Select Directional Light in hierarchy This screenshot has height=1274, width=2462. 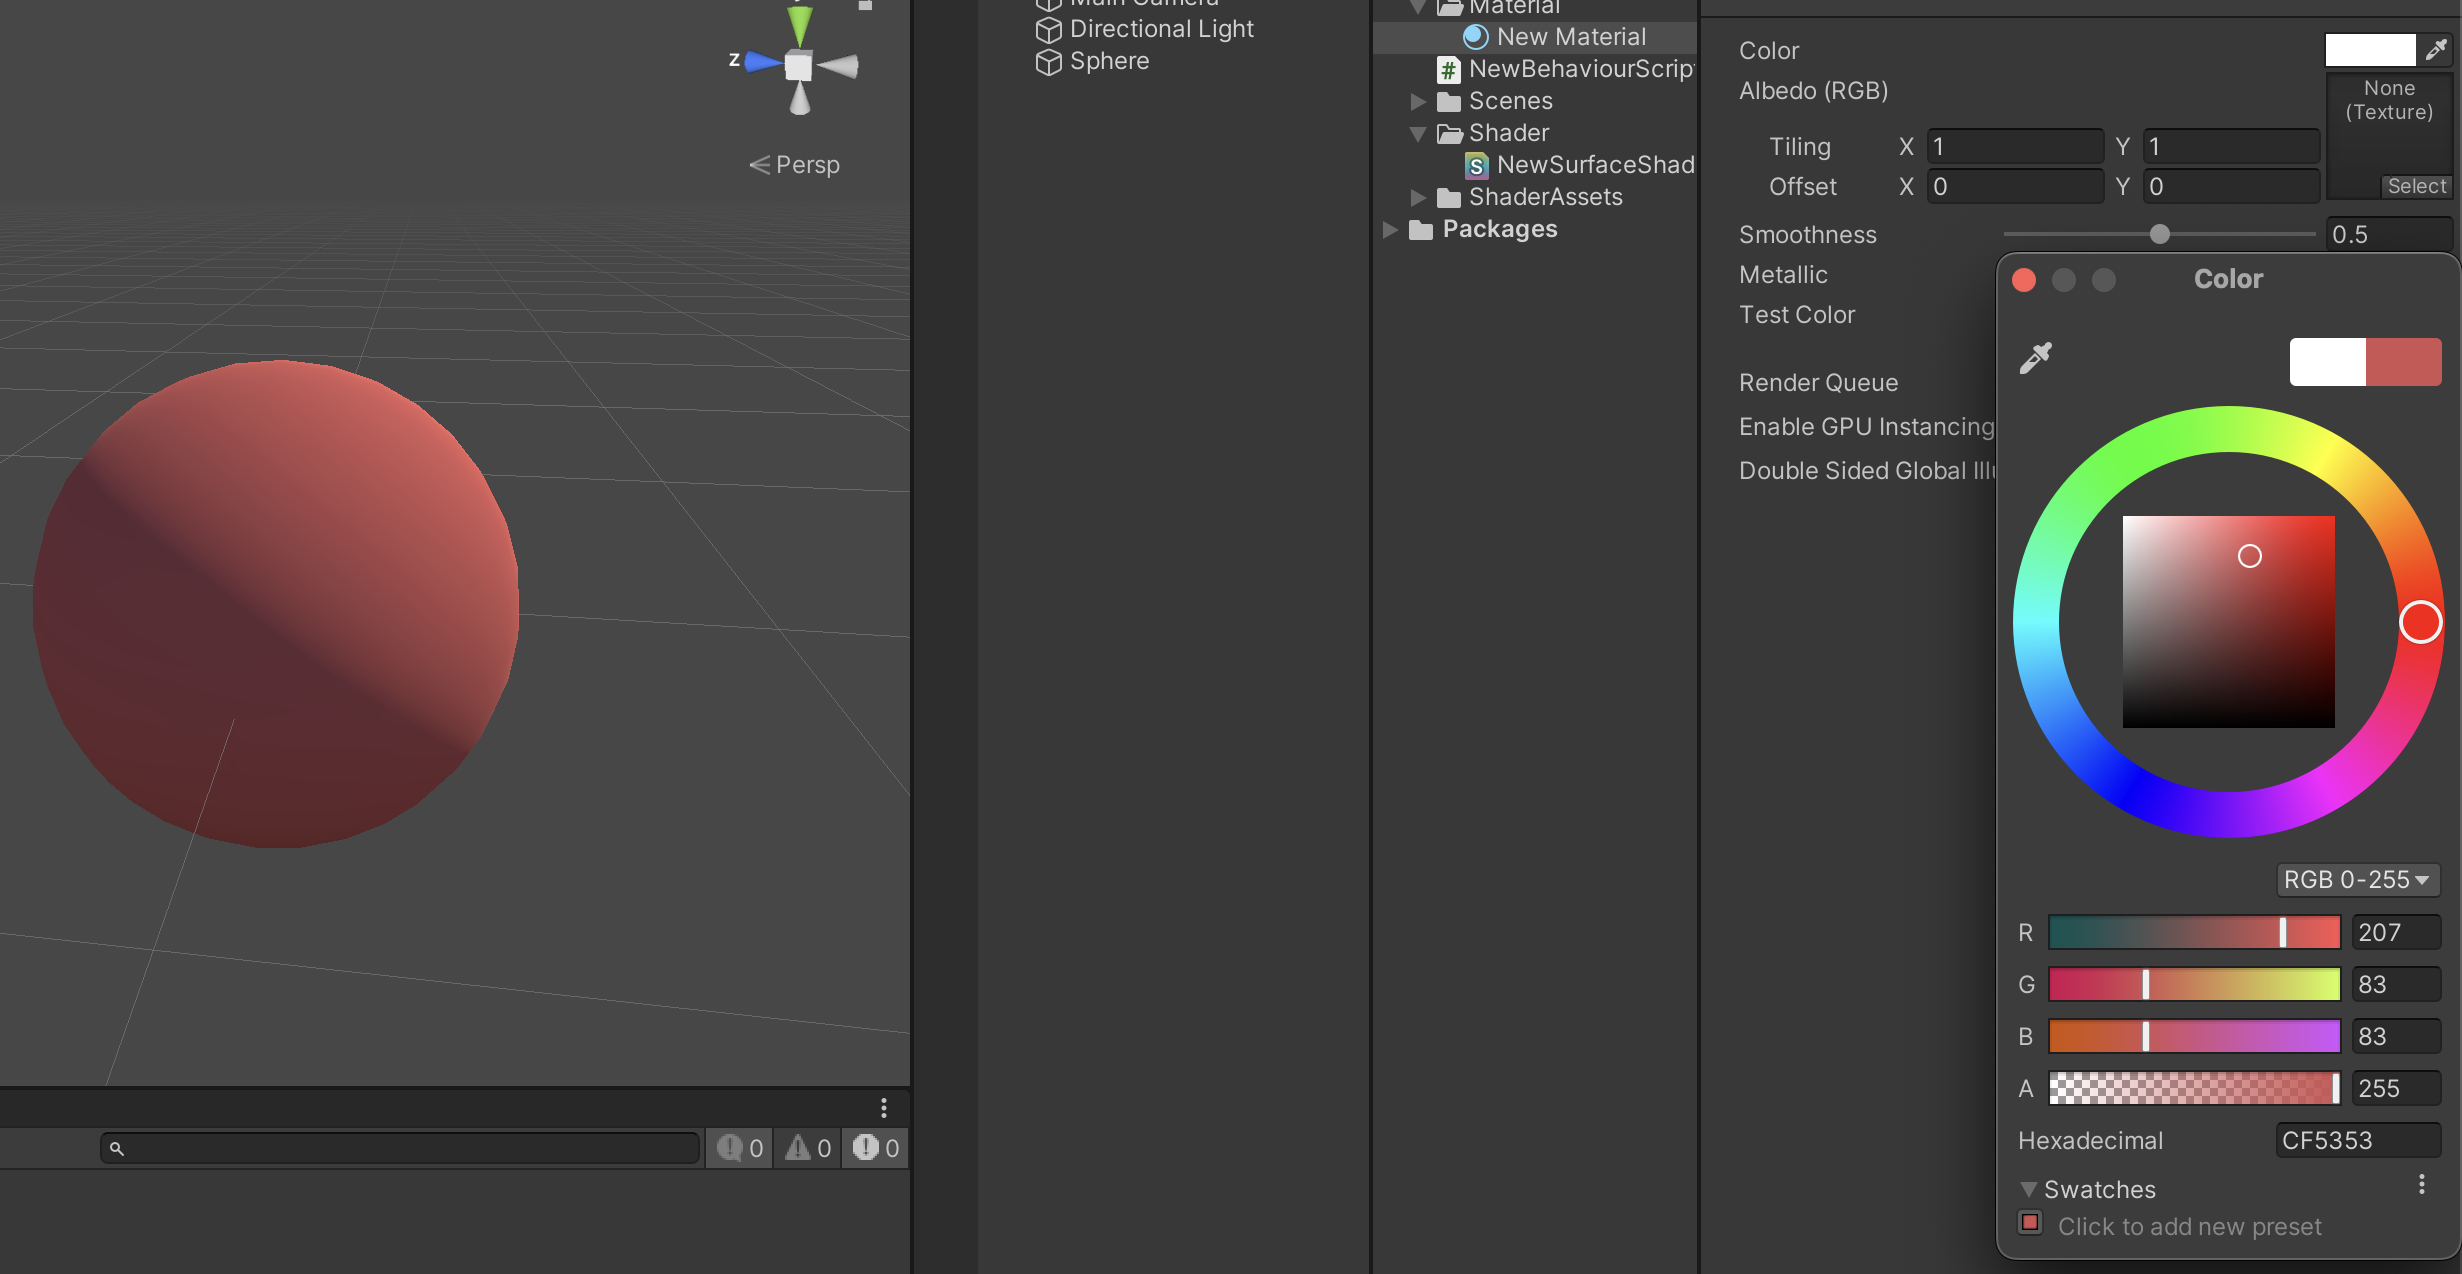1160,29
